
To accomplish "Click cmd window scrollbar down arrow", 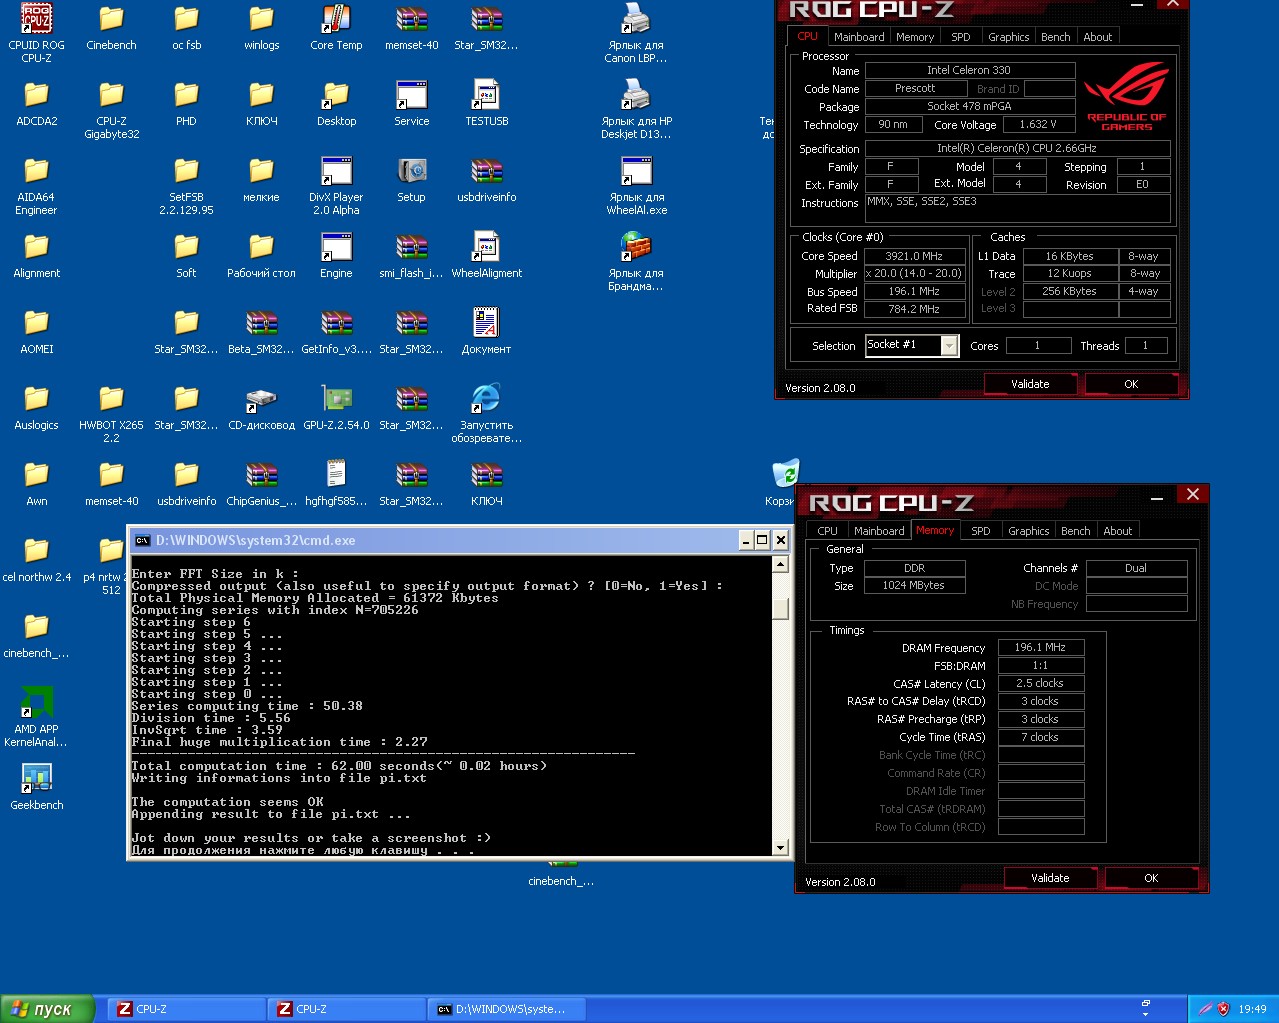I will pyautogui.click(x=781, y=847).
